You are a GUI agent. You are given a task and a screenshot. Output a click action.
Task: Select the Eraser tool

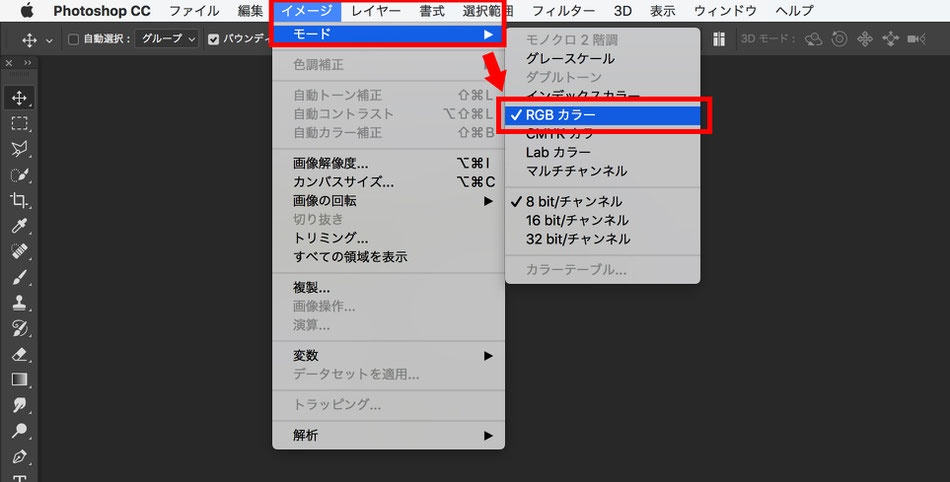click(x=19, y=354)
